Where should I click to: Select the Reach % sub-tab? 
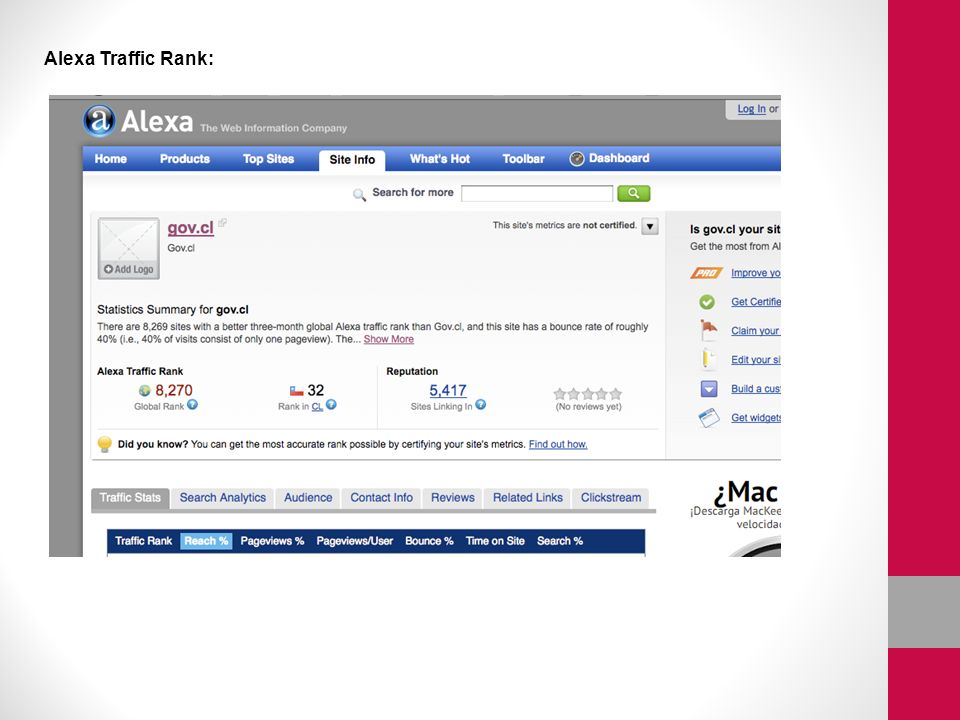206,541
